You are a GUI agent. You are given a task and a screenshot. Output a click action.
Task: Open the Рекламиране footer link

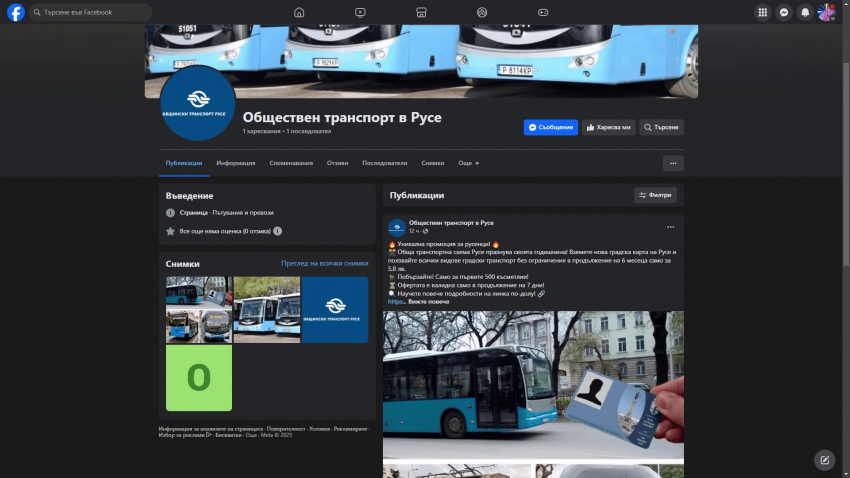[350, 429]
